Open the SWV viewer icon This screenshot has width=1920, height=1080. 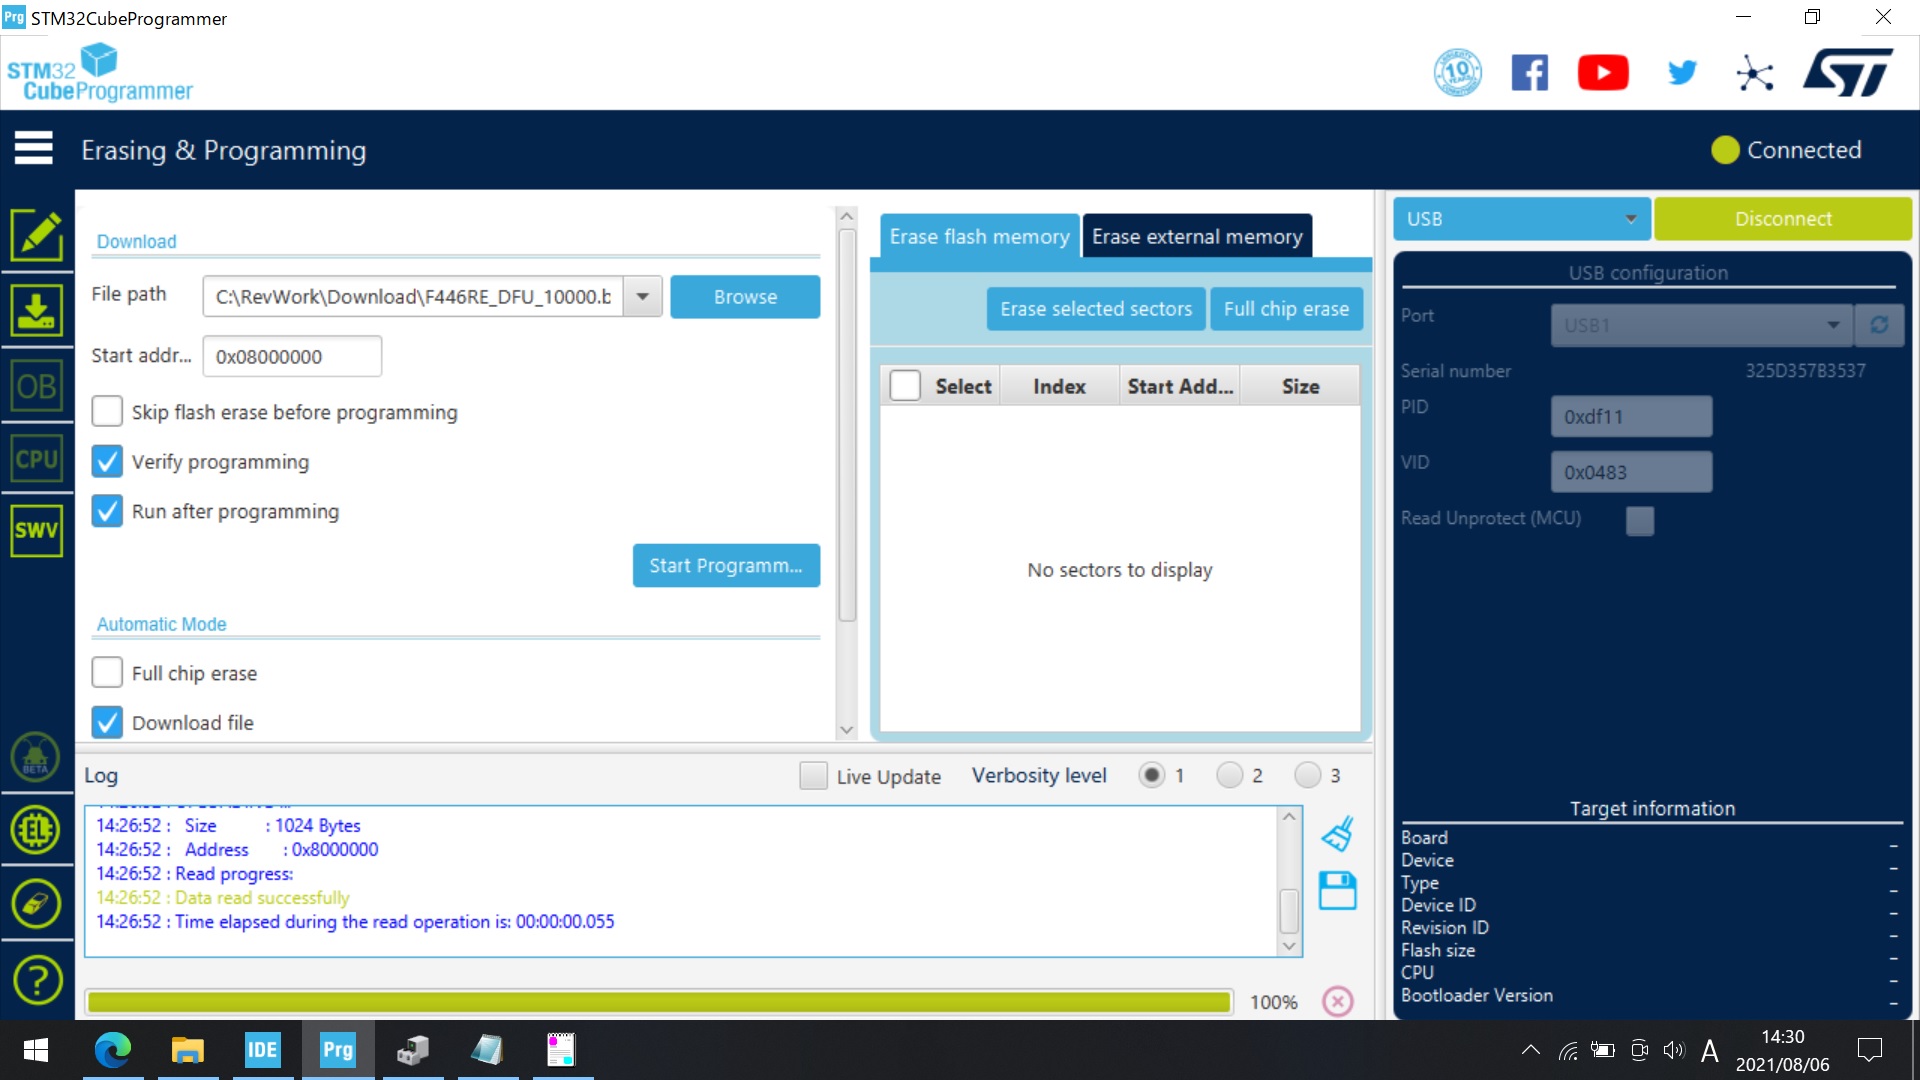pos(37,530)
